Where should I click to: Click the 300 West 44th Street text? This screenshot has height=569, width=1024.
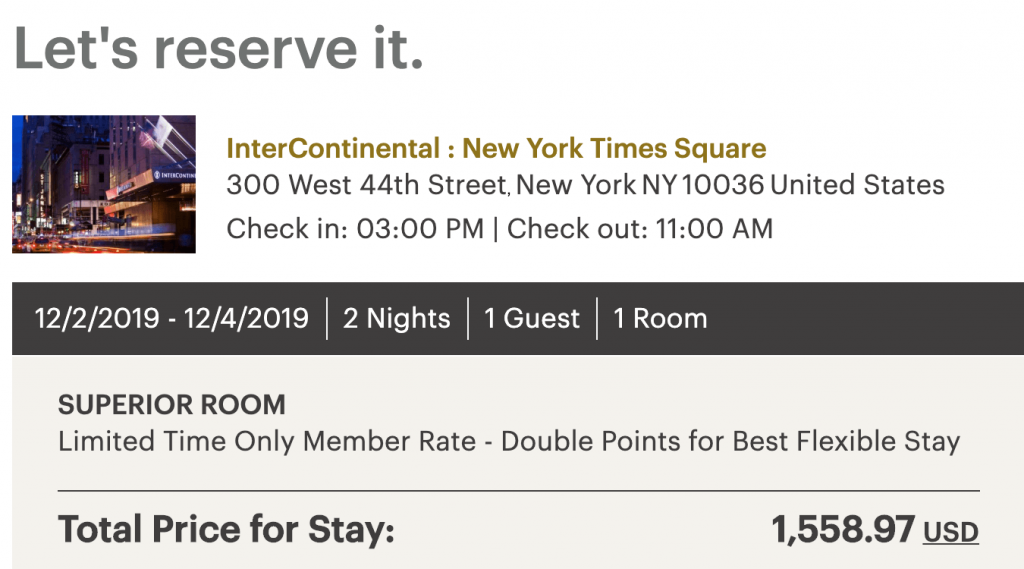pyautogui.click(x=368, y=185)
